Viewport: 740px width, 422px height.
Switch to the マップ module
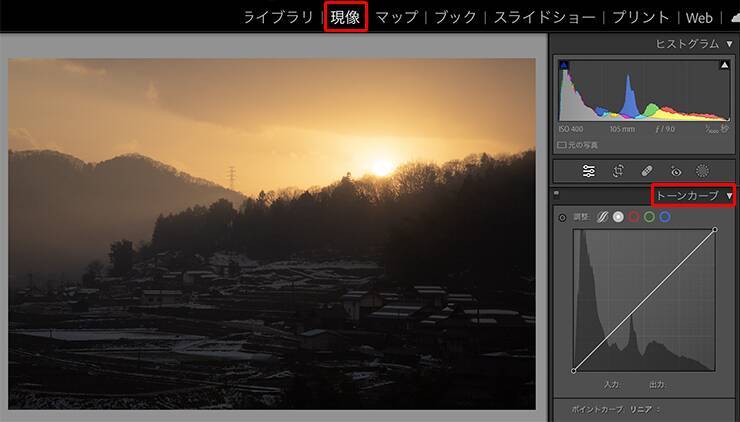point(397,17)
